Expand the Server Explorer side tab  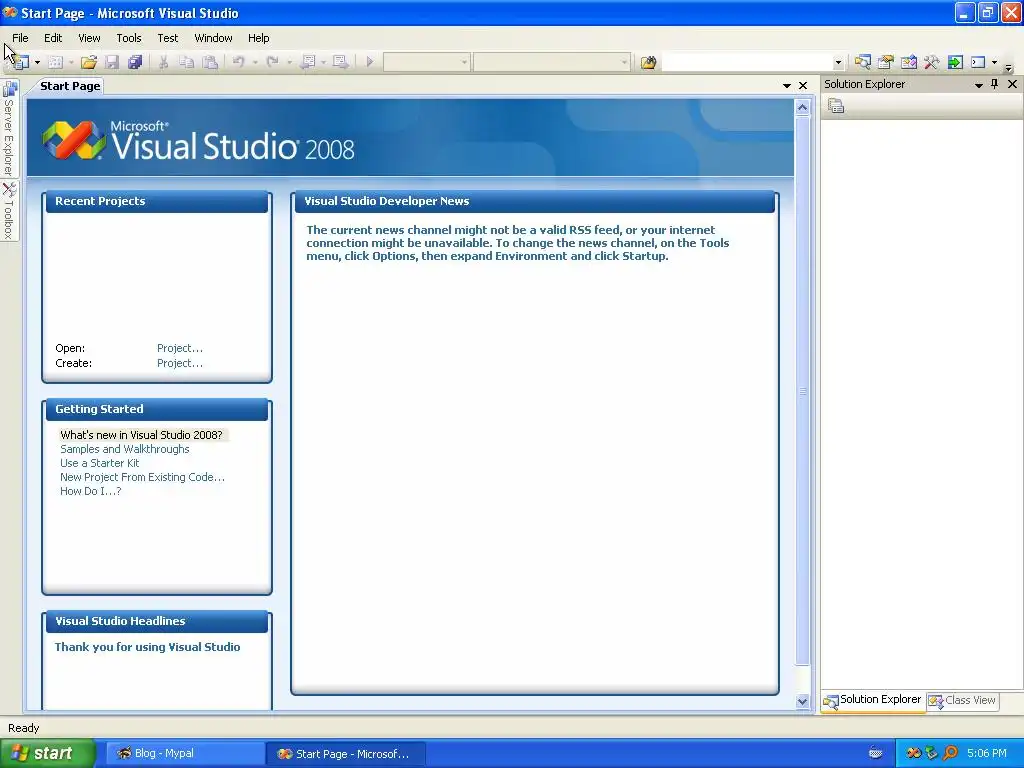[x=9, y=128]
